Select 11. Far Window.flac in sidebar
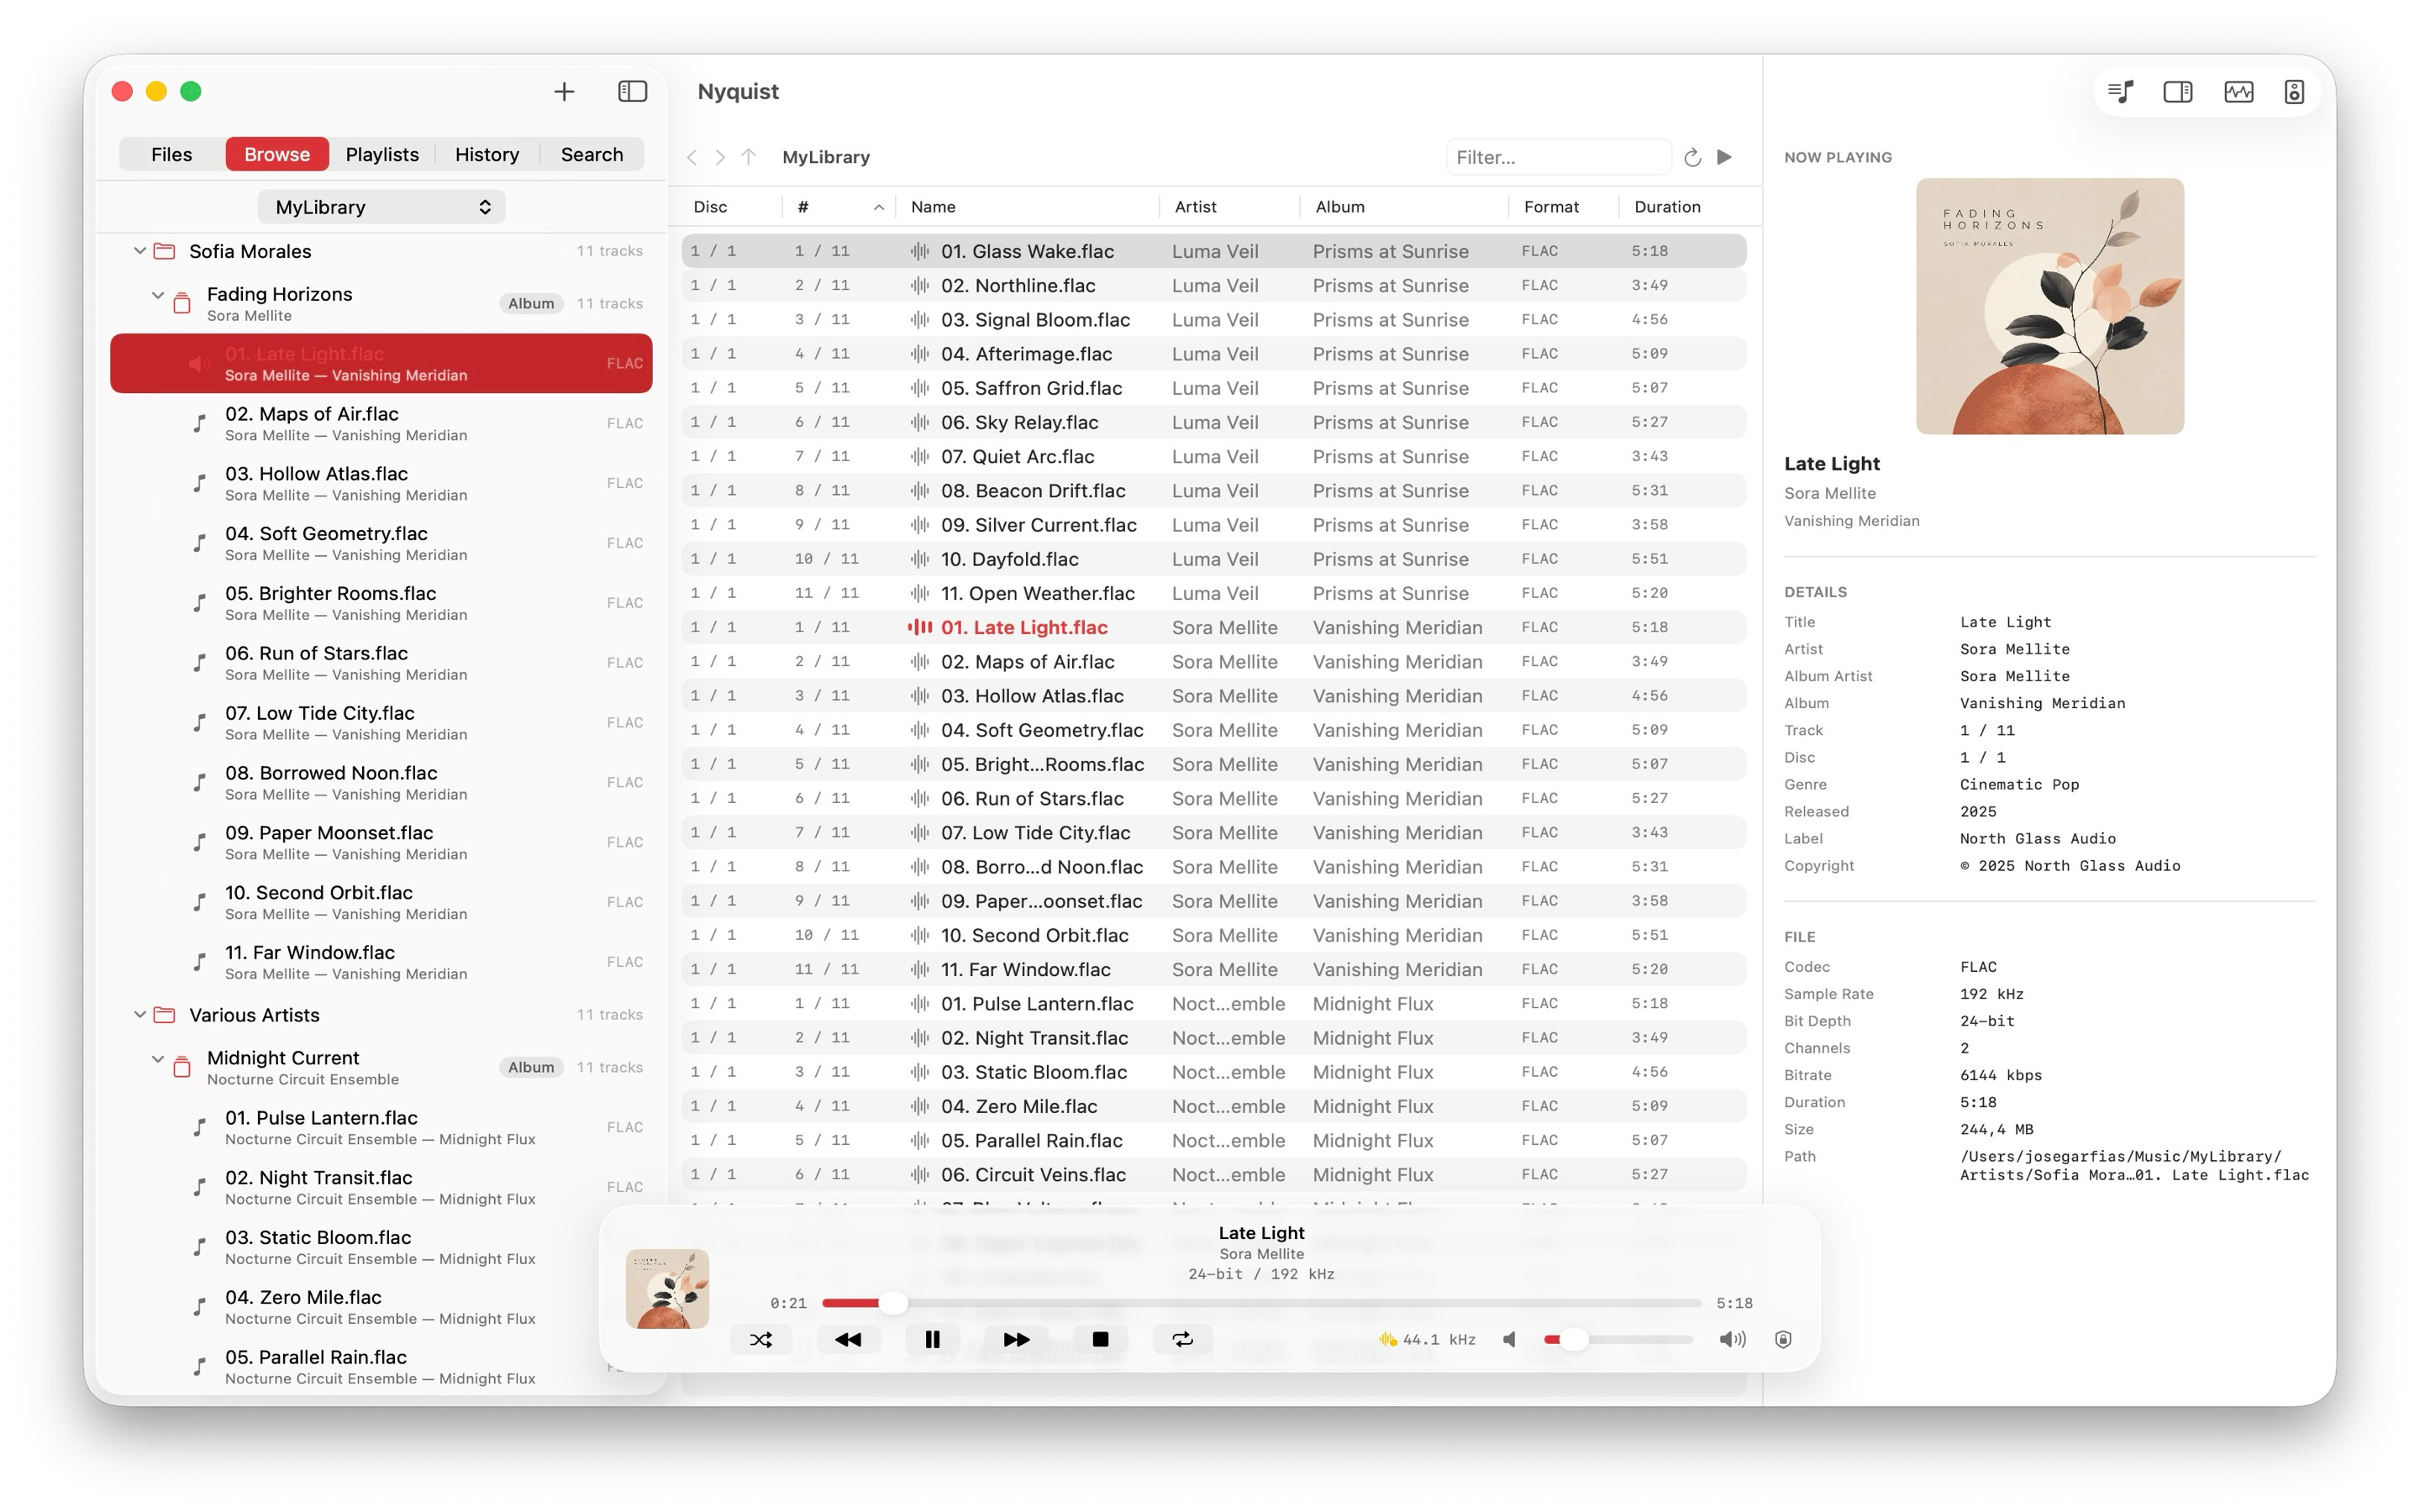 [381, 962]
